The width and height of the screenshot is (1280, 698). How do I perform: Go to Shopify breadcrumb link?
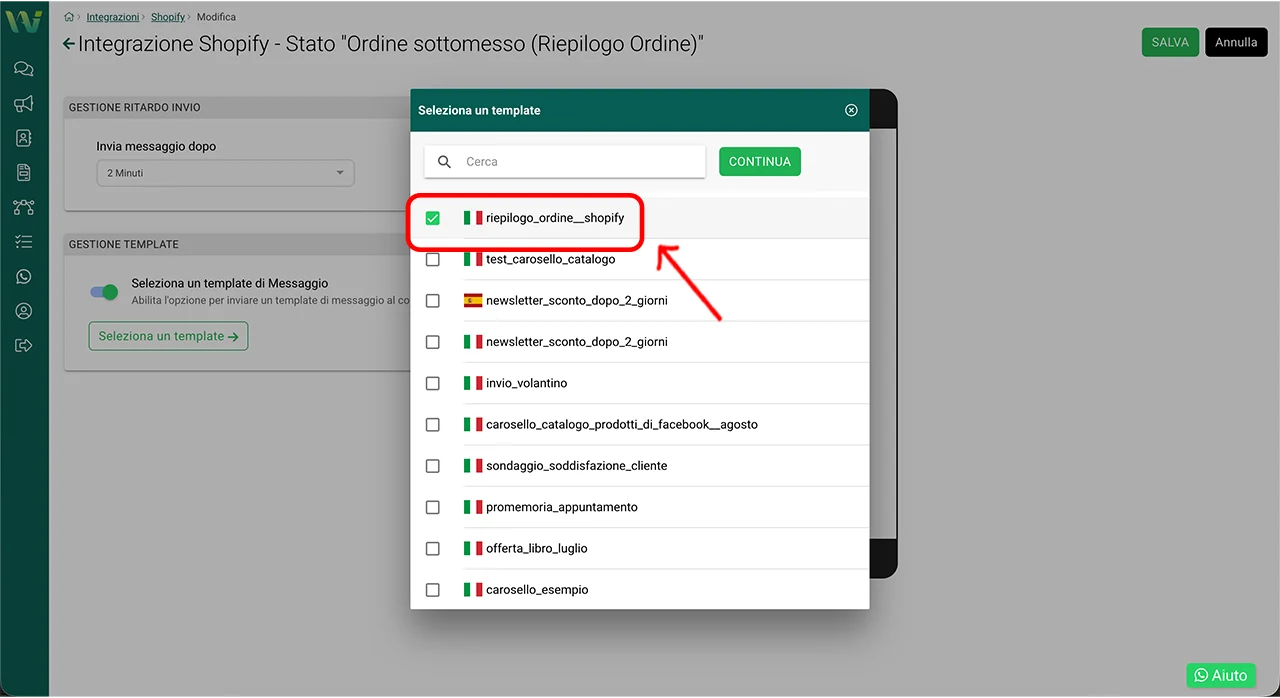pos(168,17)
